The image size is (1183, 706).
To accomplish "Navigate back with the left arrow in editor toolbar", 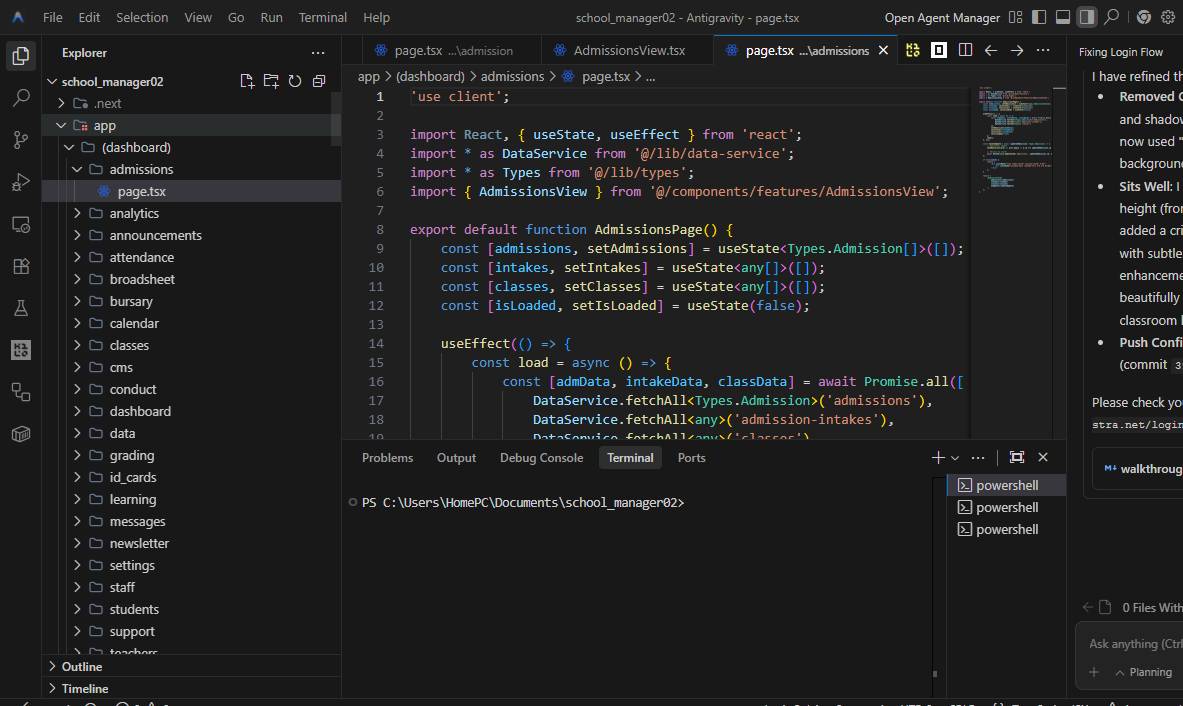I will (x=991, y=50).
